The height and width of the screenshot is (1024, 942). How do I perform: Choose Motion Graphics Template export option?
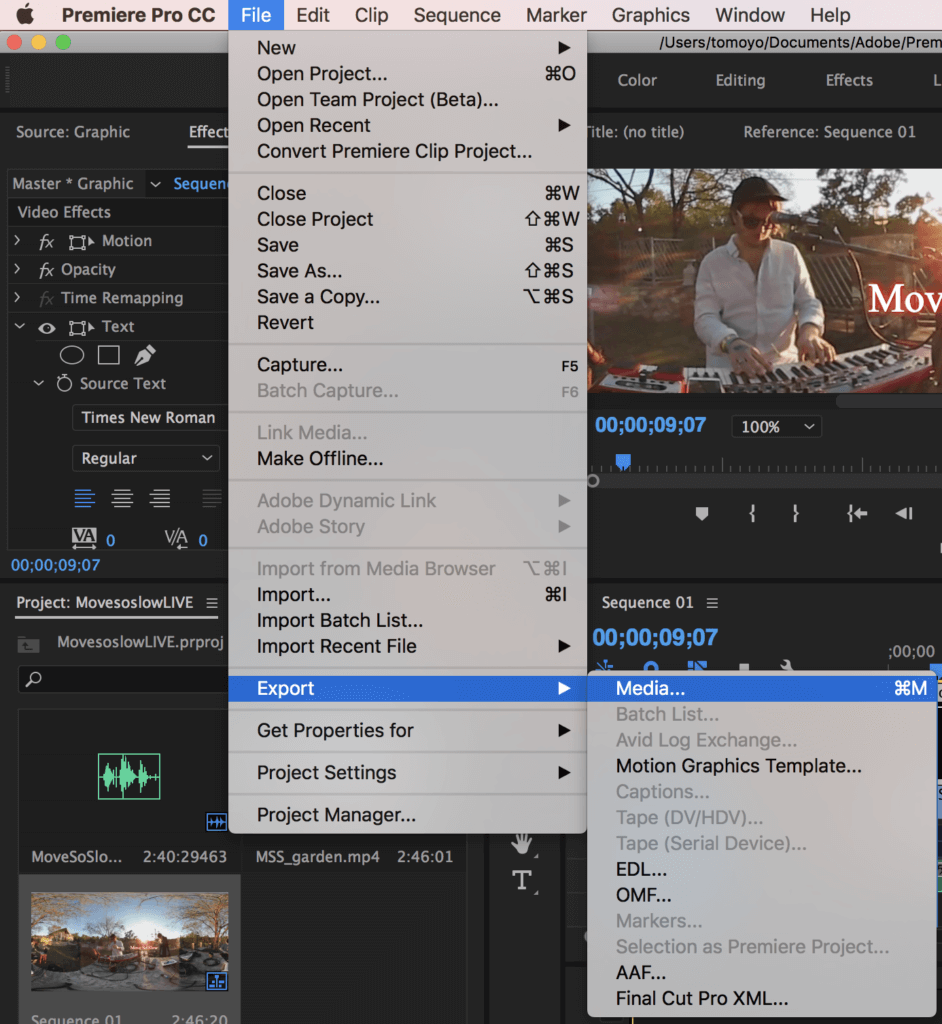pyautogui.click(x=762, y=766)
